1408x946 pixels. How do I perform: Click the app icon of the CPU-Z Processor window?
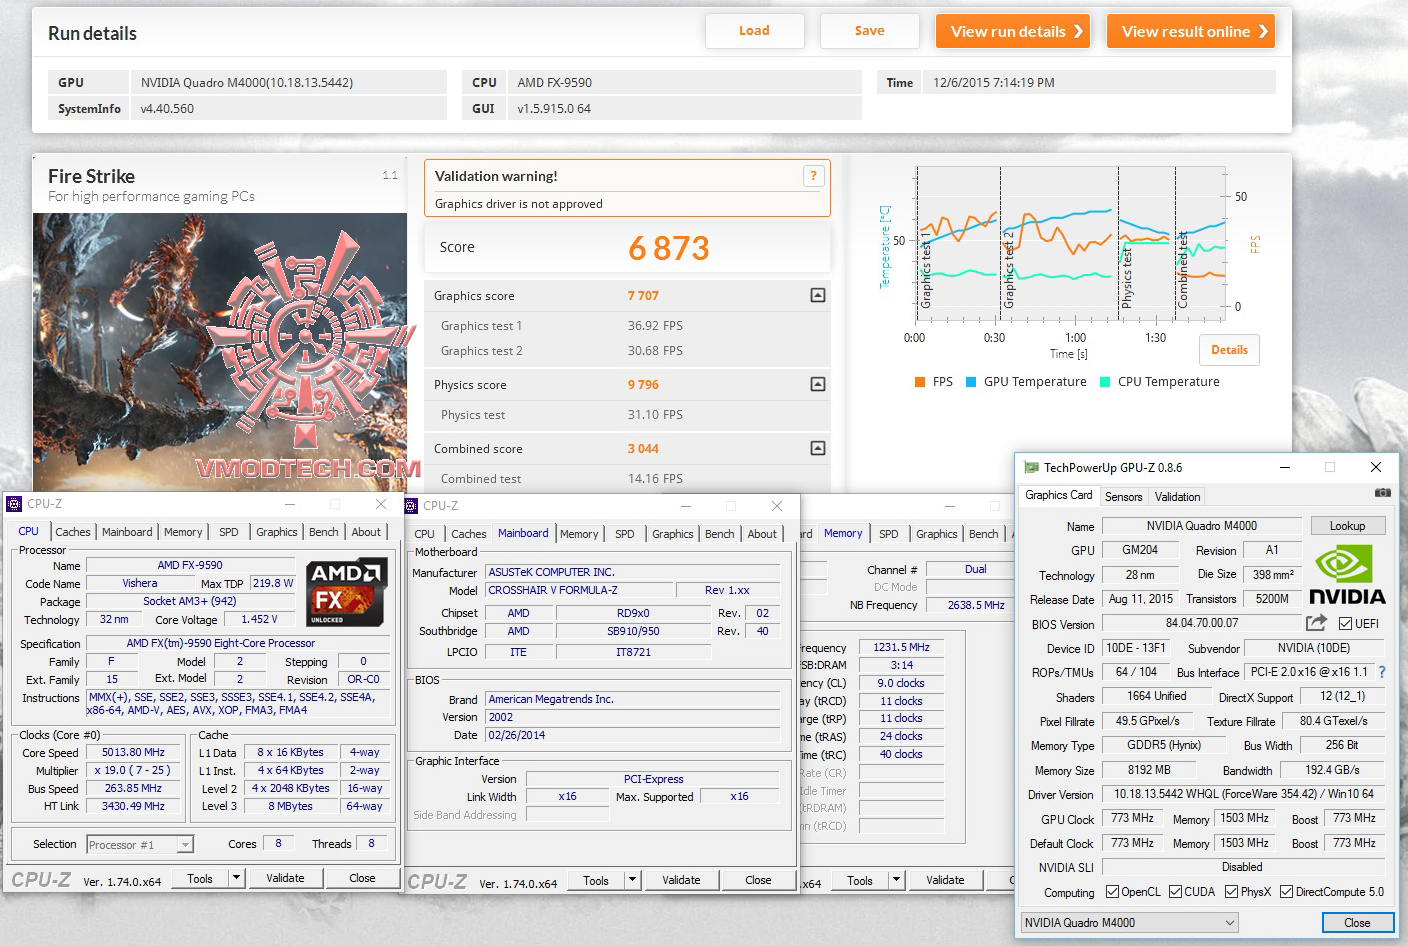click(x=14, y=504)
